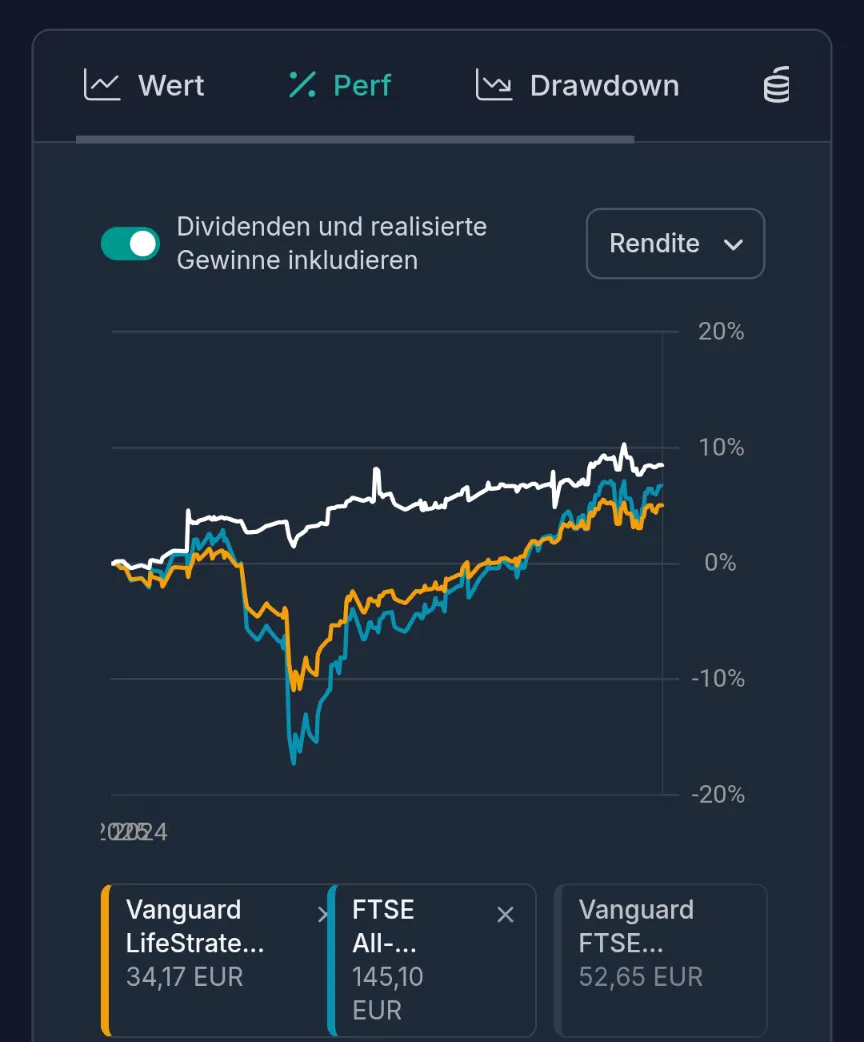The image size is (864, 1042).
Task: Switch to the Wert tab label
Action: [171, 86]
